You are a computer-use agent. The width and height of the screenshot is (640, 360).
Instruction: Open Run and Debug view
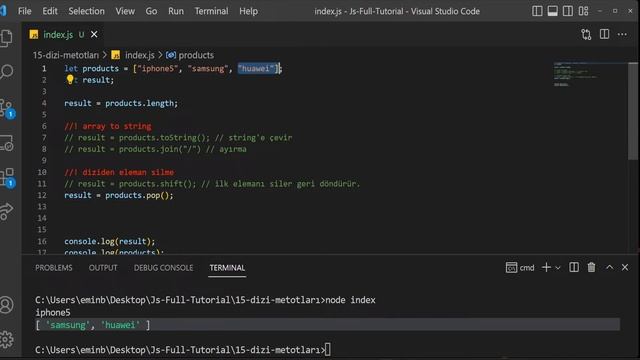coord(7,143)
